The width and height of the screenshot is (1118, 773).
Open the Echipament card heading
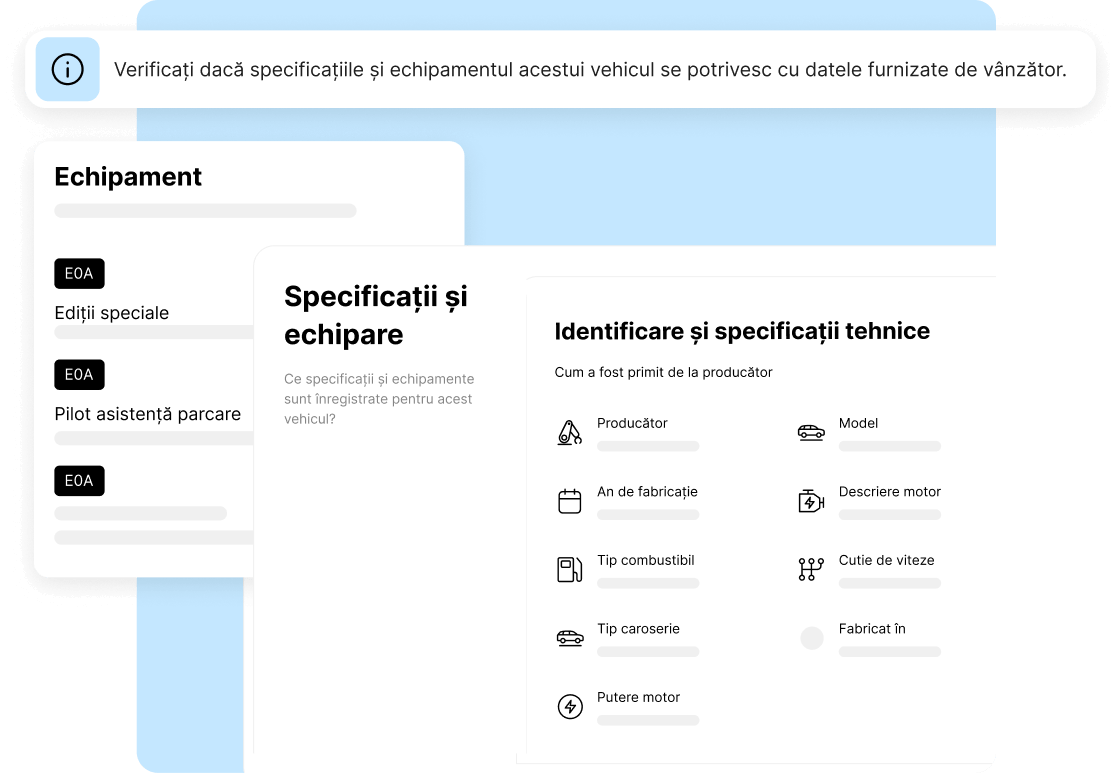(128, 177)
